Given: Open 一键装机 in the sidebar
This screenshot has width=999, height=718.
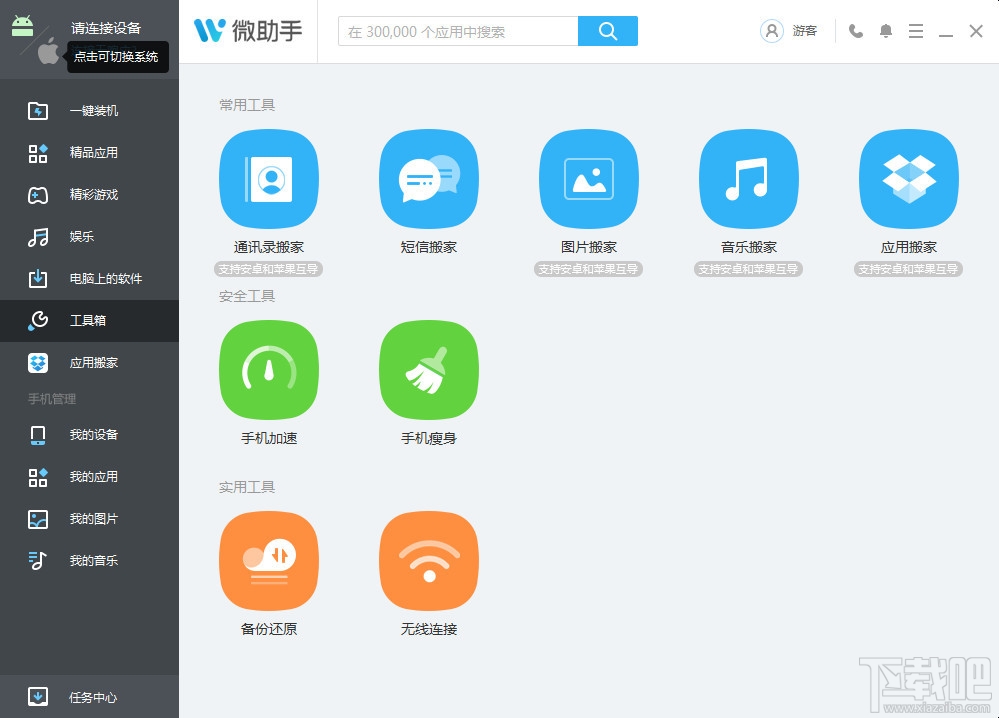Looking at the screenshot, I should (89, 111).
